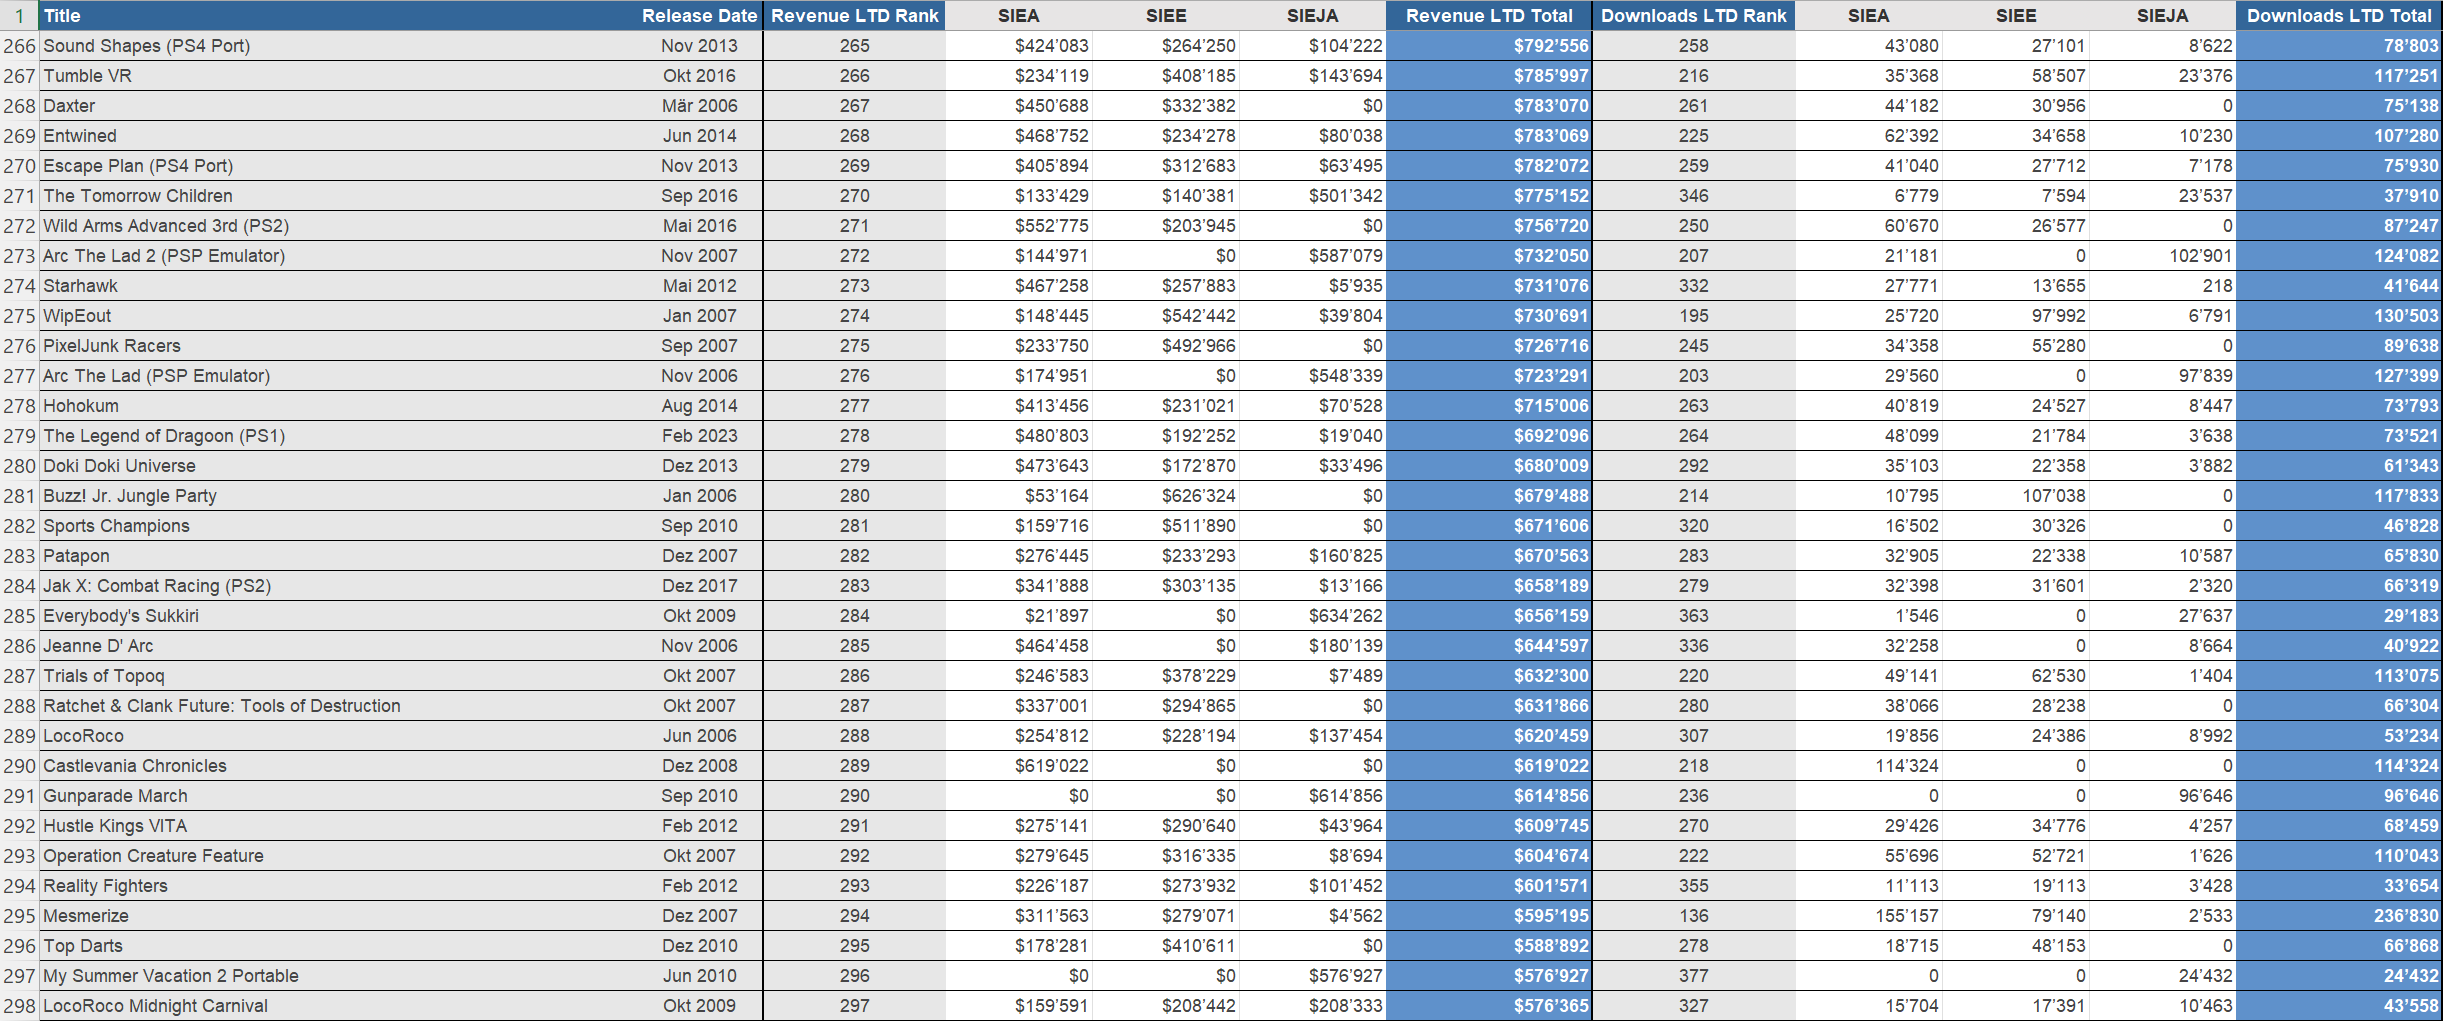The height and width of the screenshot is (1021, 2443).
Task: Select the Castlevania Chronicles title cell
Action: click(135, 766)
